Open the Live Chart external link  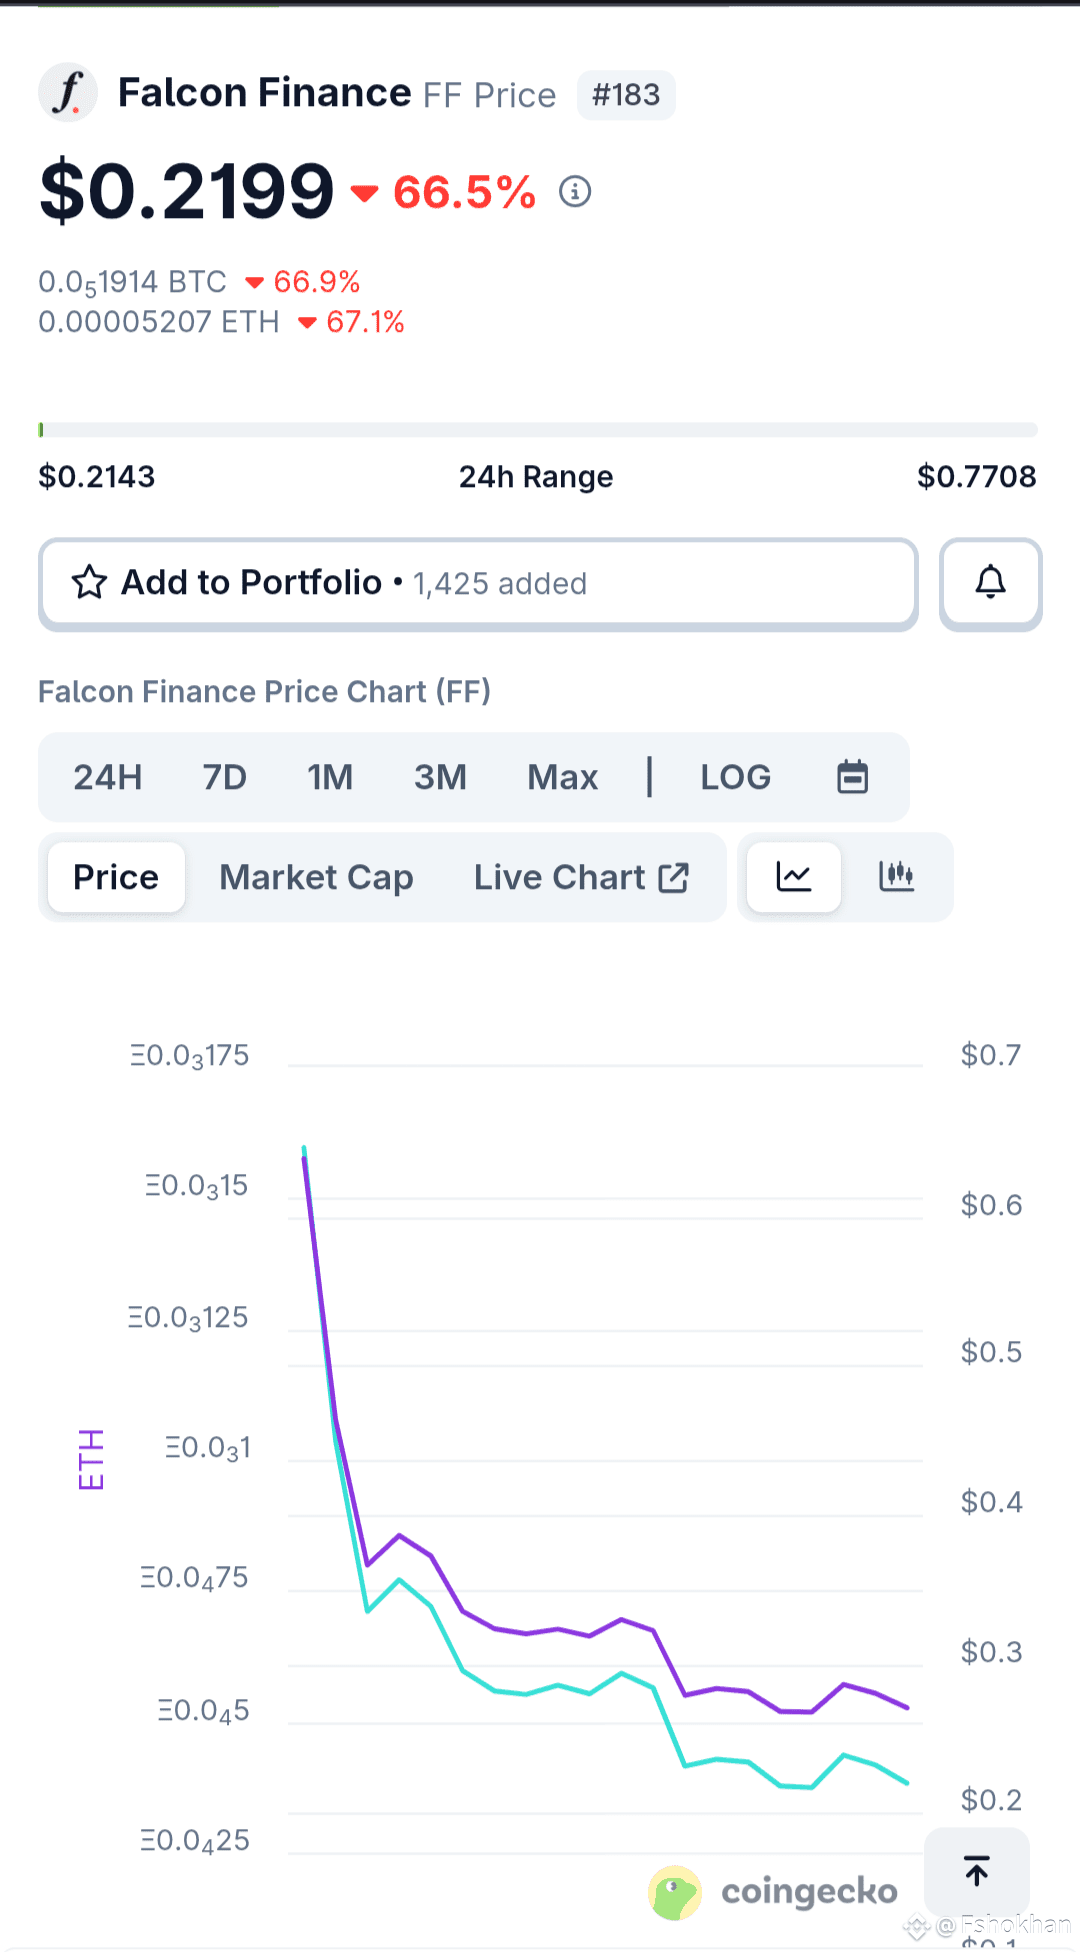(581, 877)
